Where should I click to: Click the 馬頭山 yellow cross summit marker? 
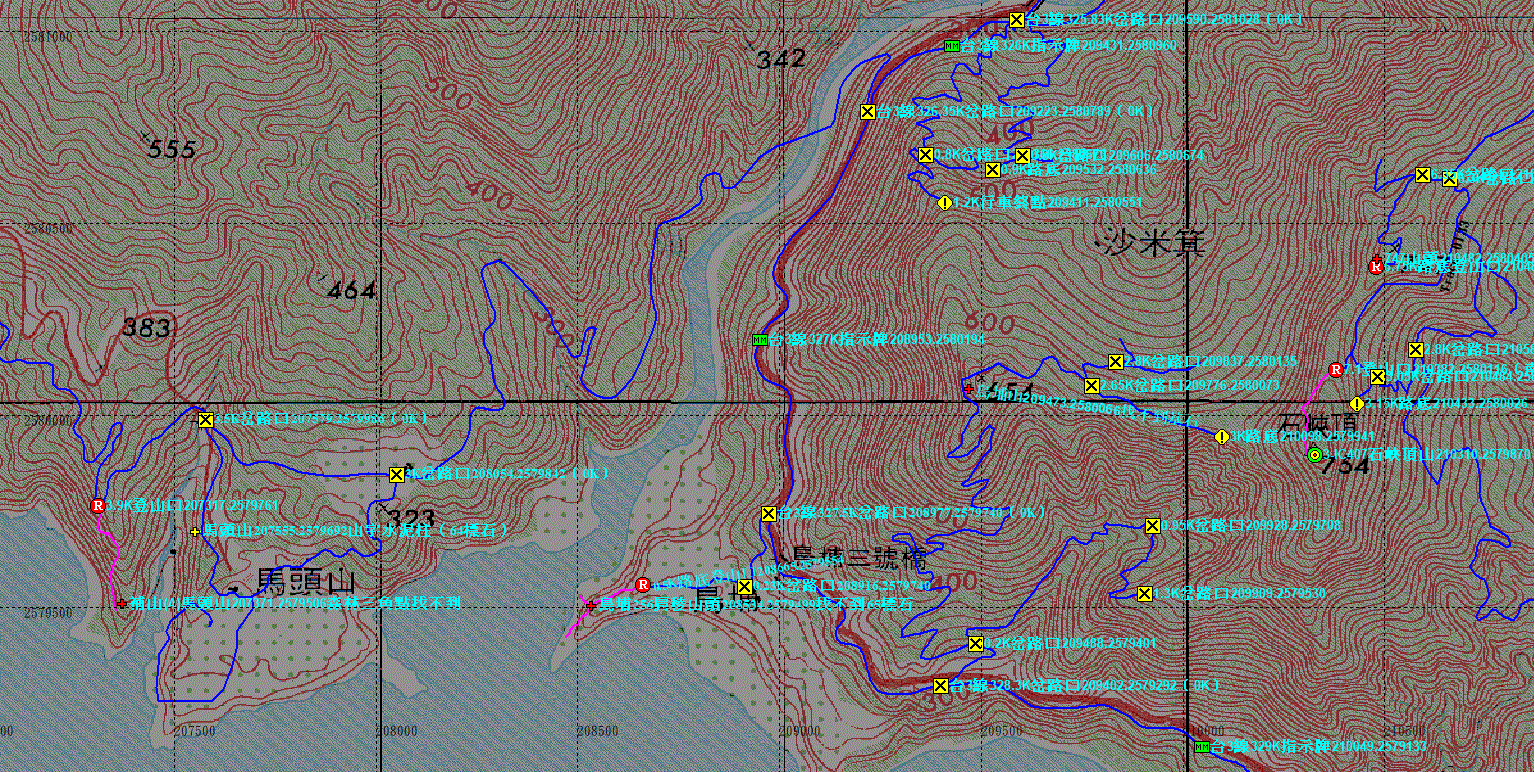pyautogui.click(x=194, y=531)
